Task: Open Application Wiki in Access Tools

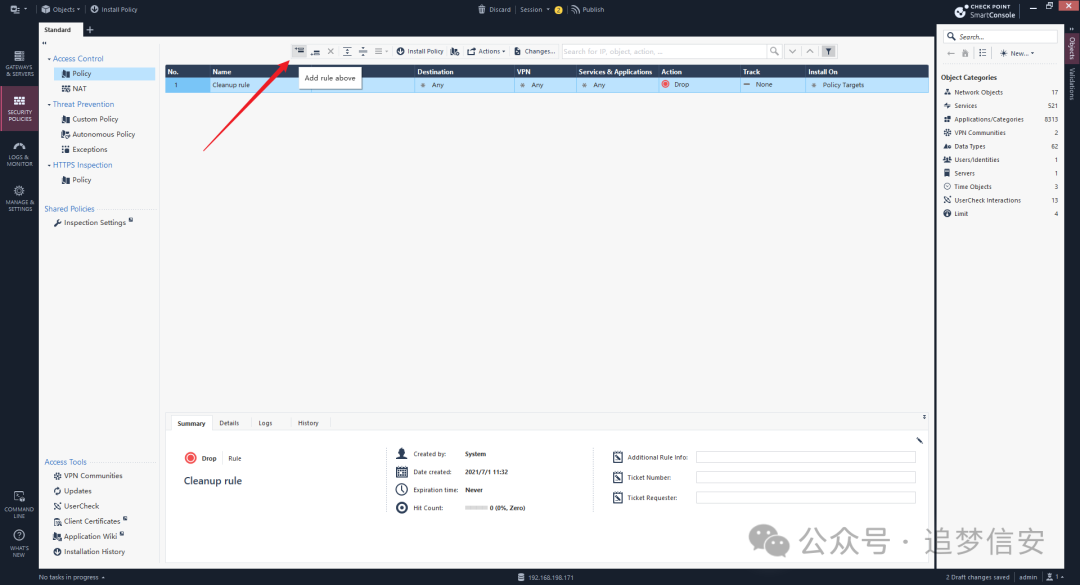Action: click(x=88, y=537)
